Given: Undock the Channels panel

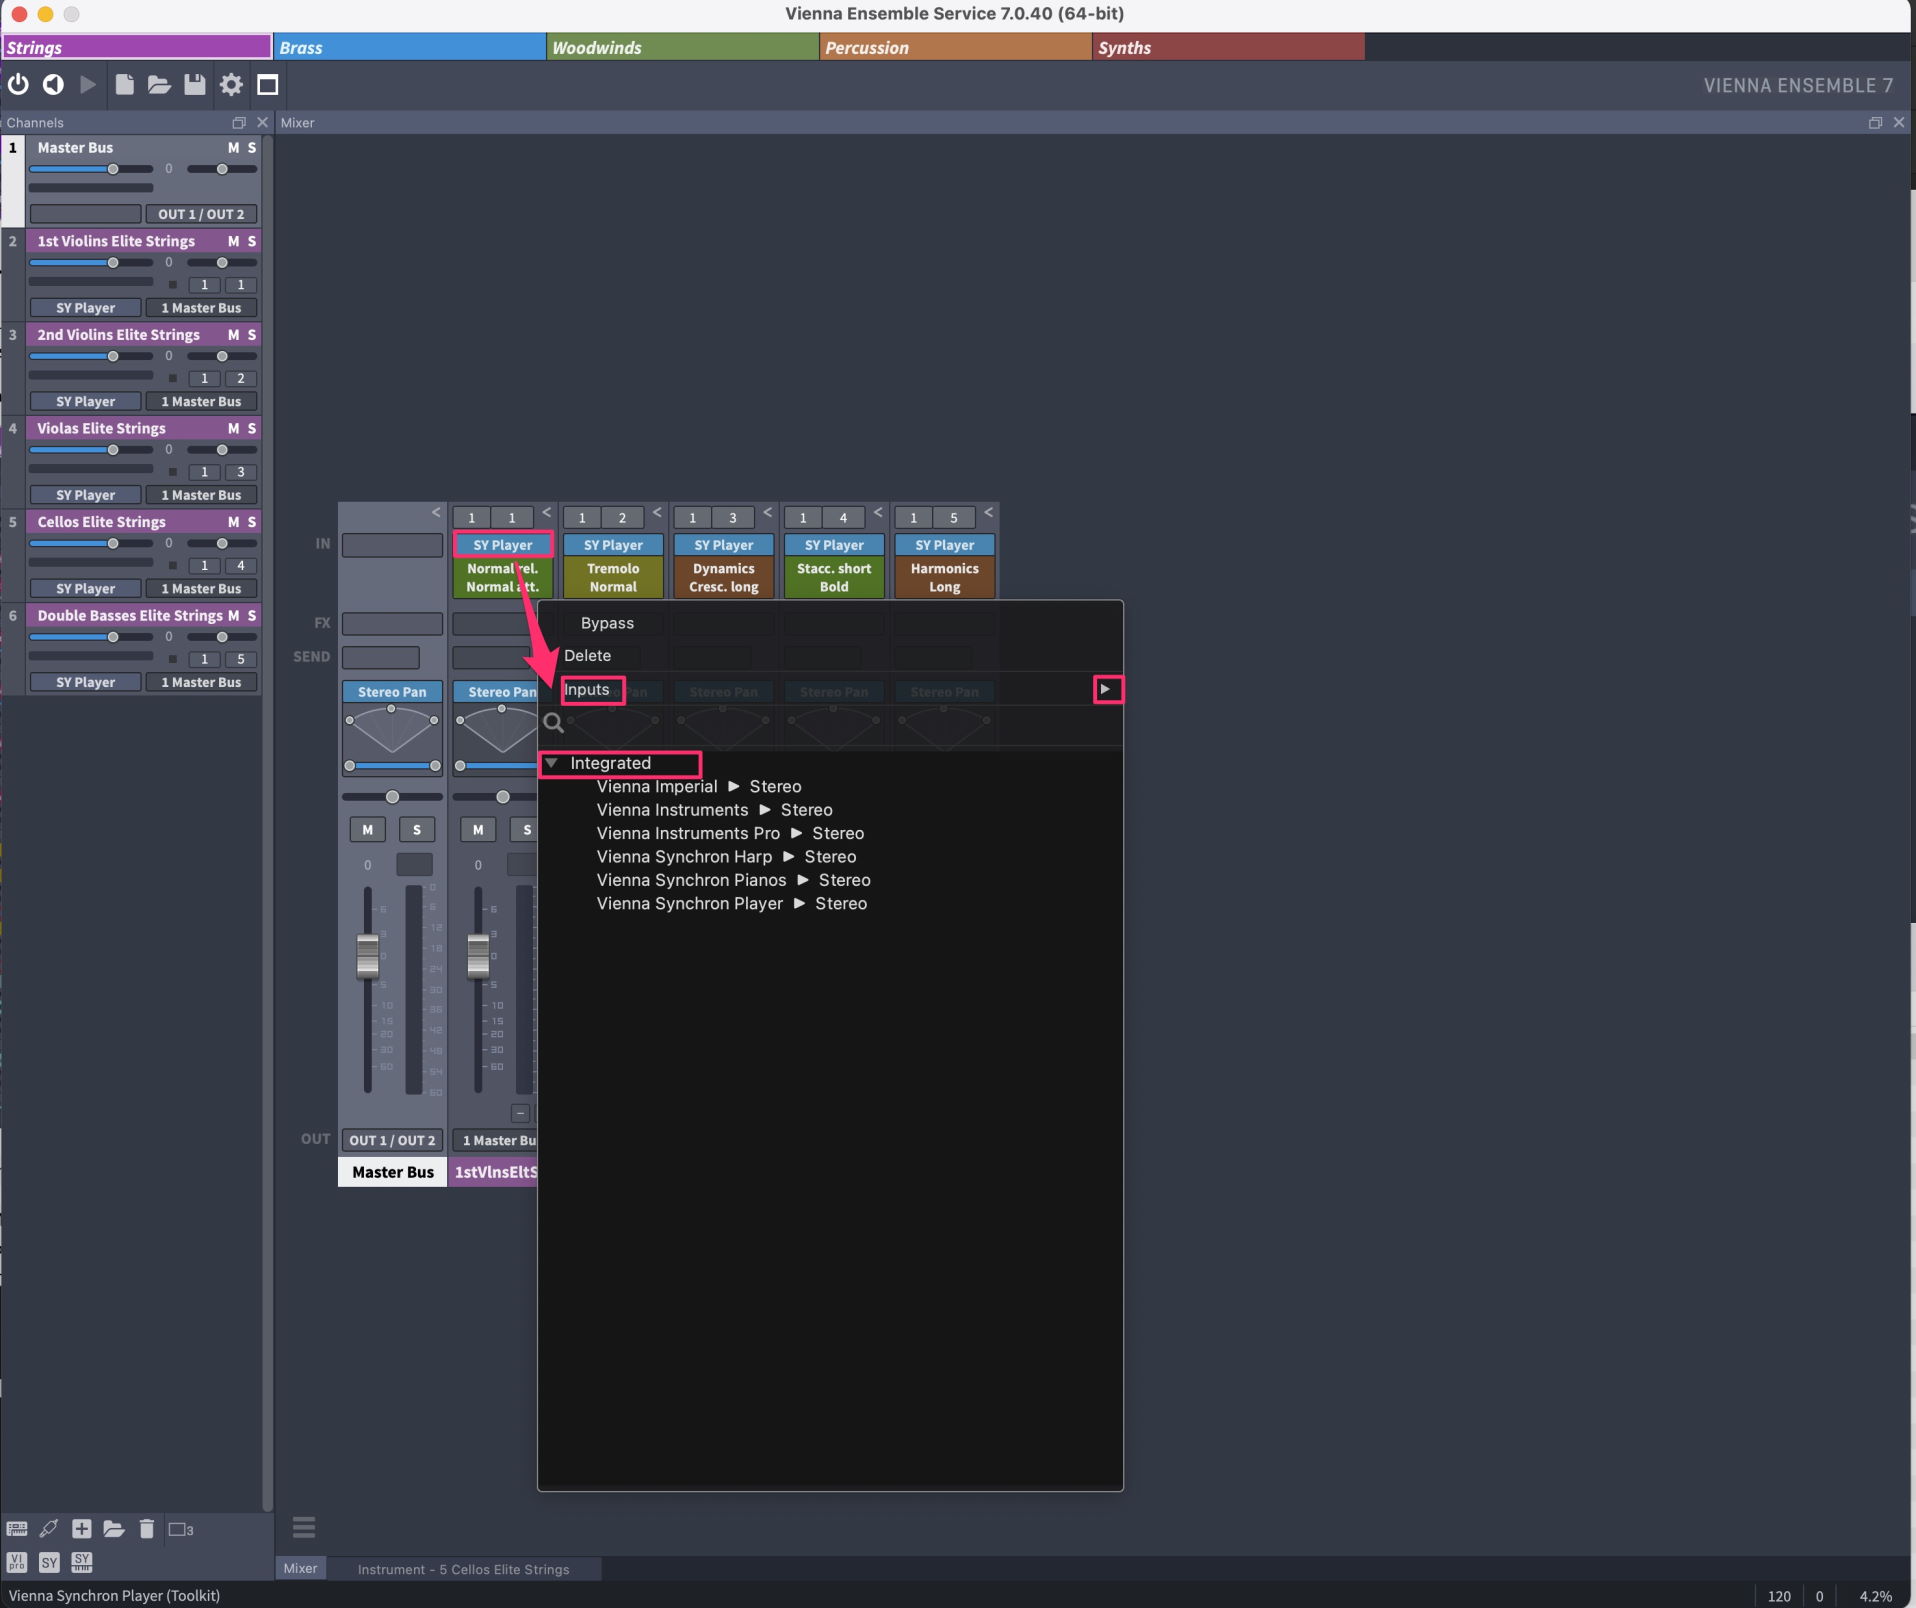Looking at the screenshot, I should point(239,123).
